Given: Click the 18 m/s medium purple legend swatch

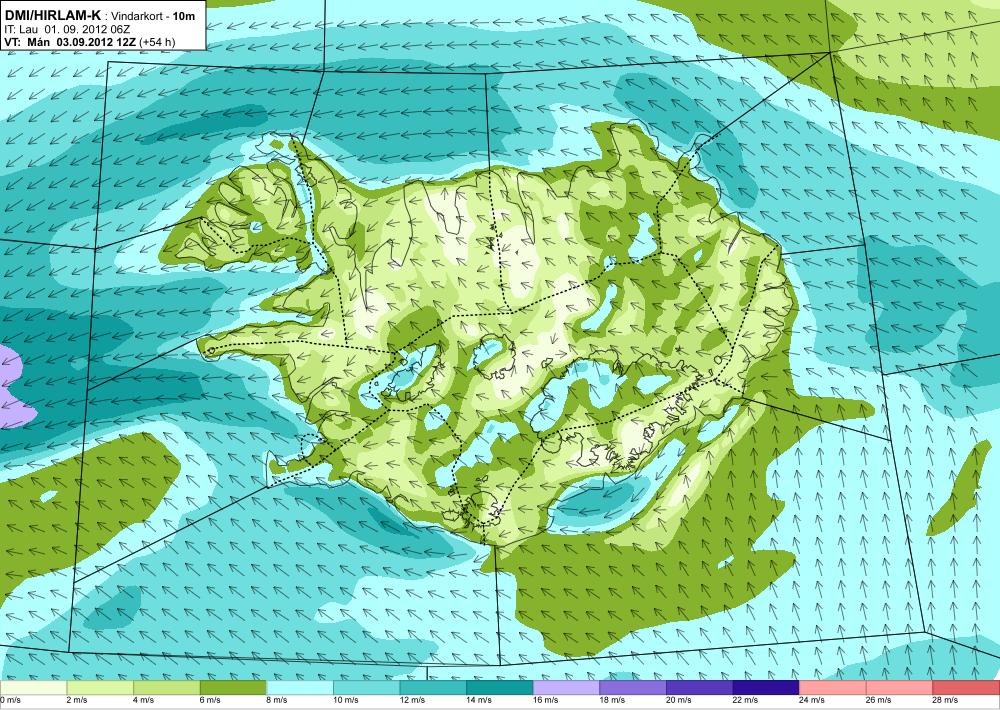Looking at the screenshot, I should [x=633, y=688].
